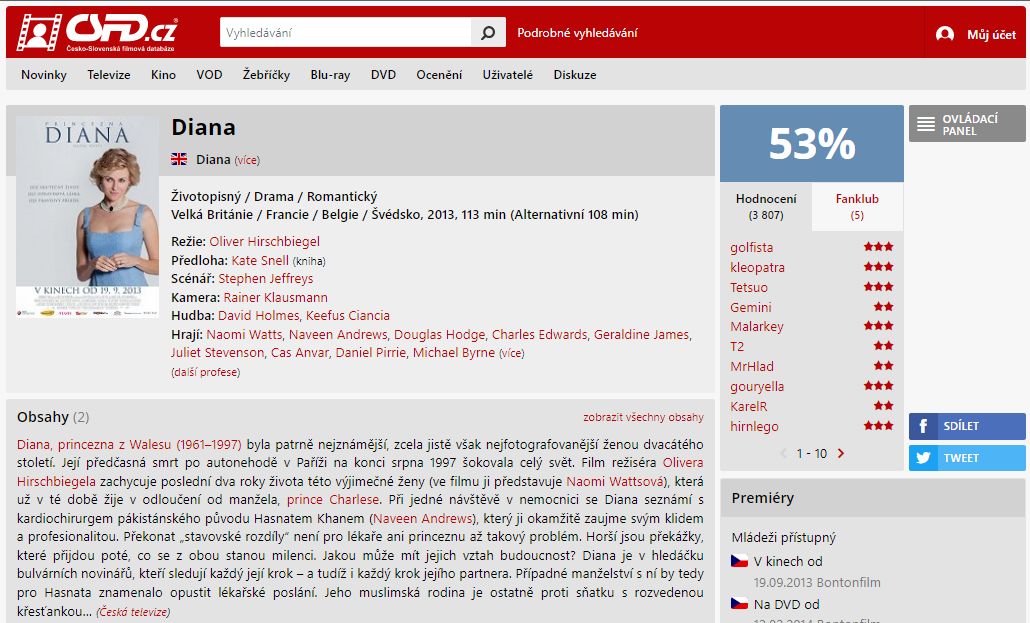Tweet using the Twitter button

coord(967,457)
